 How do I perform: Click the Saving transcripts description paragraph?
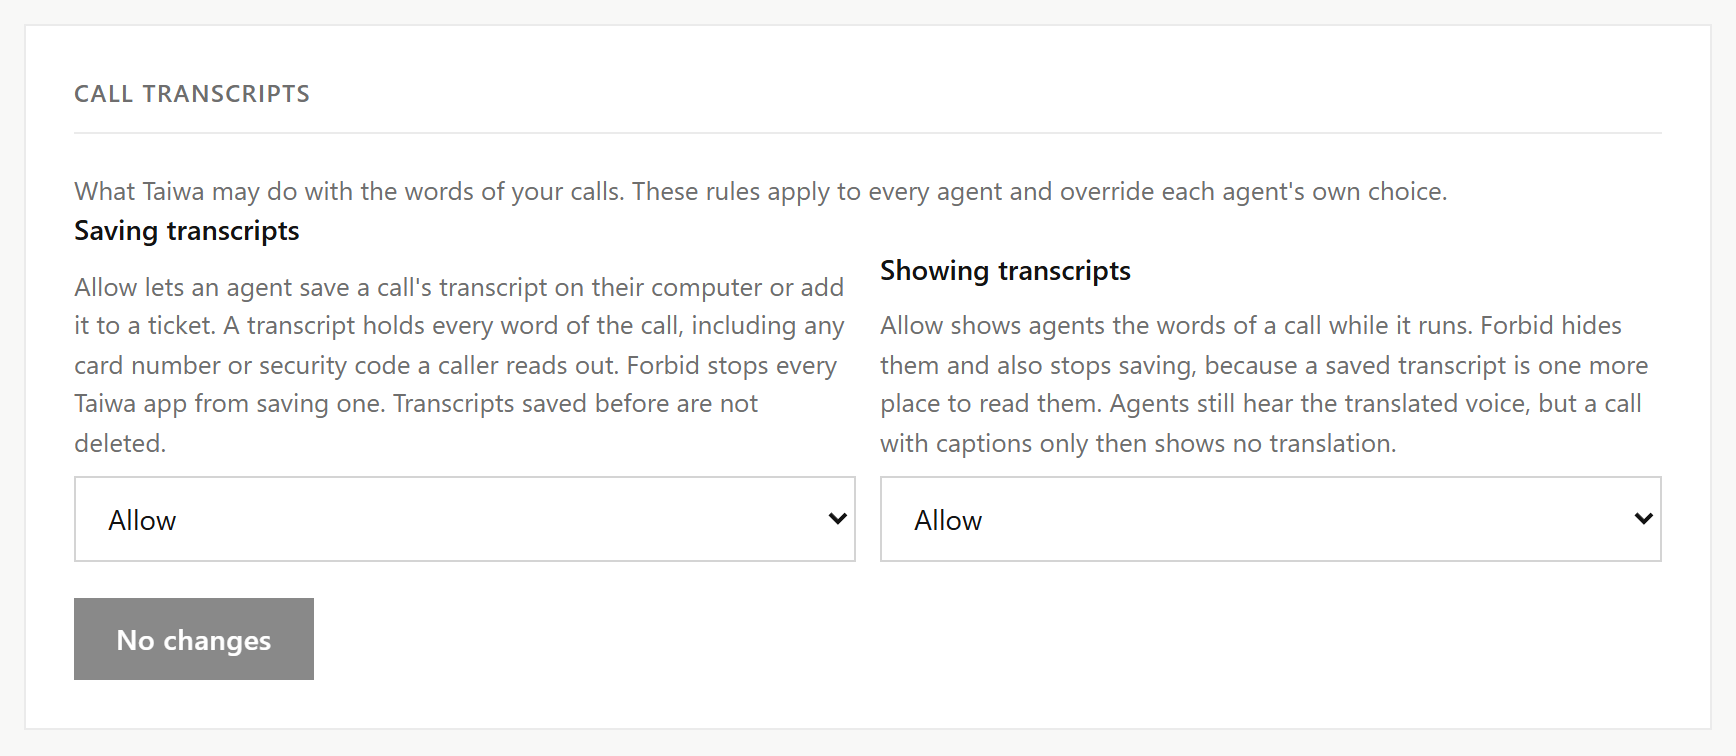(460, 365)
